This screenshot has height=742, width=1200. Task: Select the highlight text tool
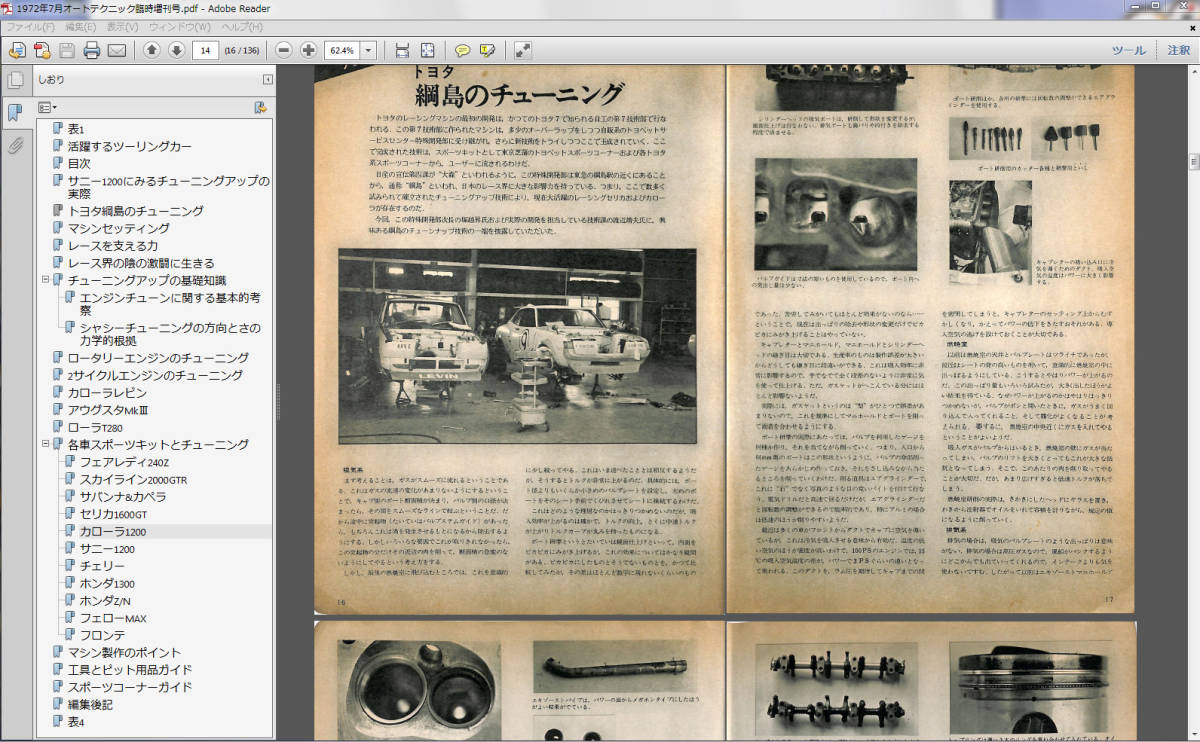(487, 50)
